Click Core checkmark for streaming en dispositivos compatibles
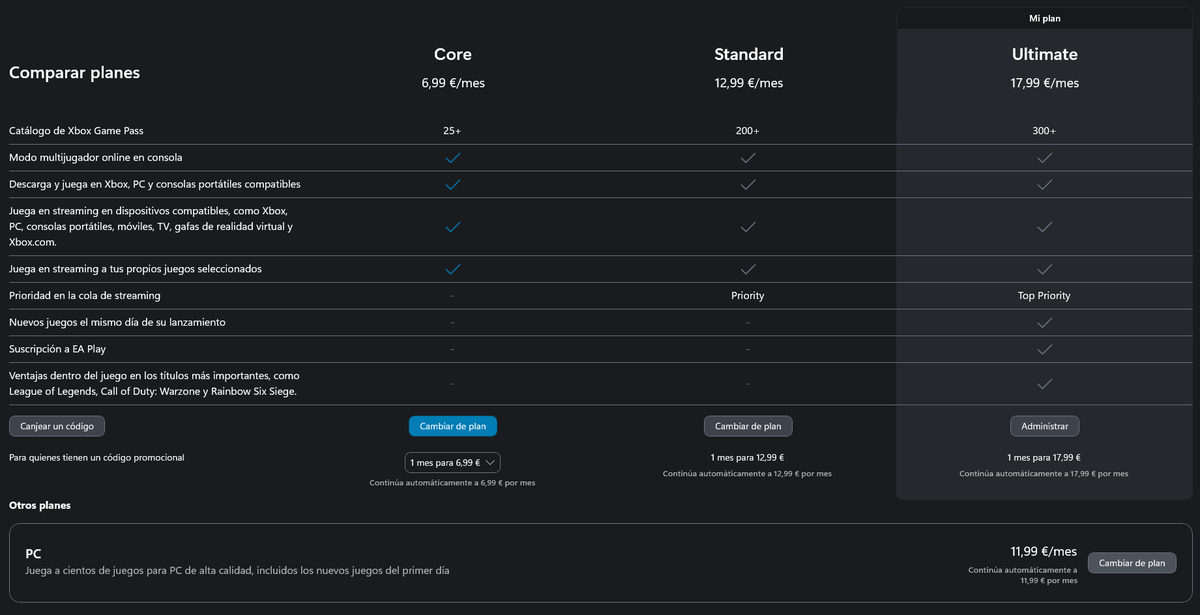1200x615 pixels. [453, 227]
